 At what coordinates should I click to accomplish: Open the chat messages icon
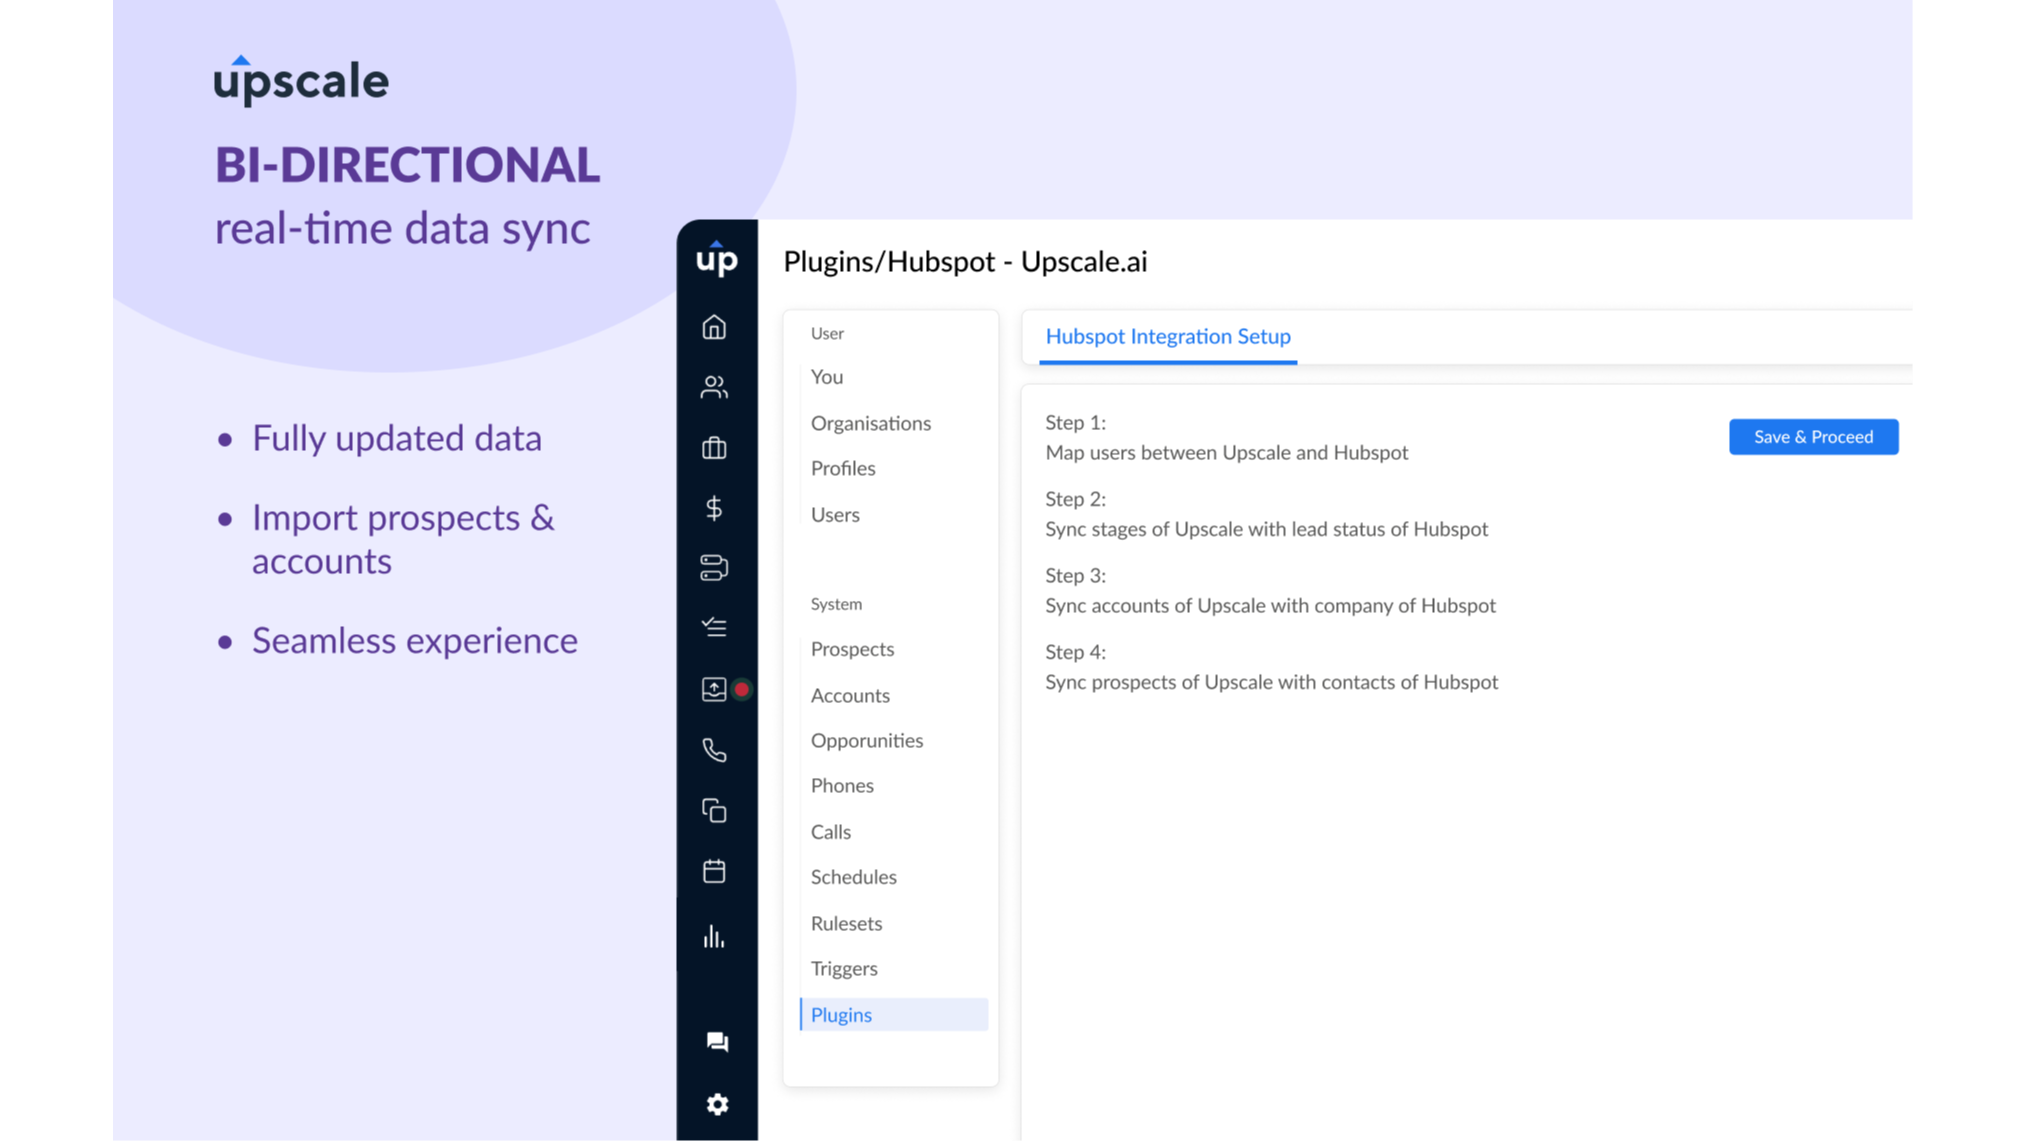(x=715, y=1042)
